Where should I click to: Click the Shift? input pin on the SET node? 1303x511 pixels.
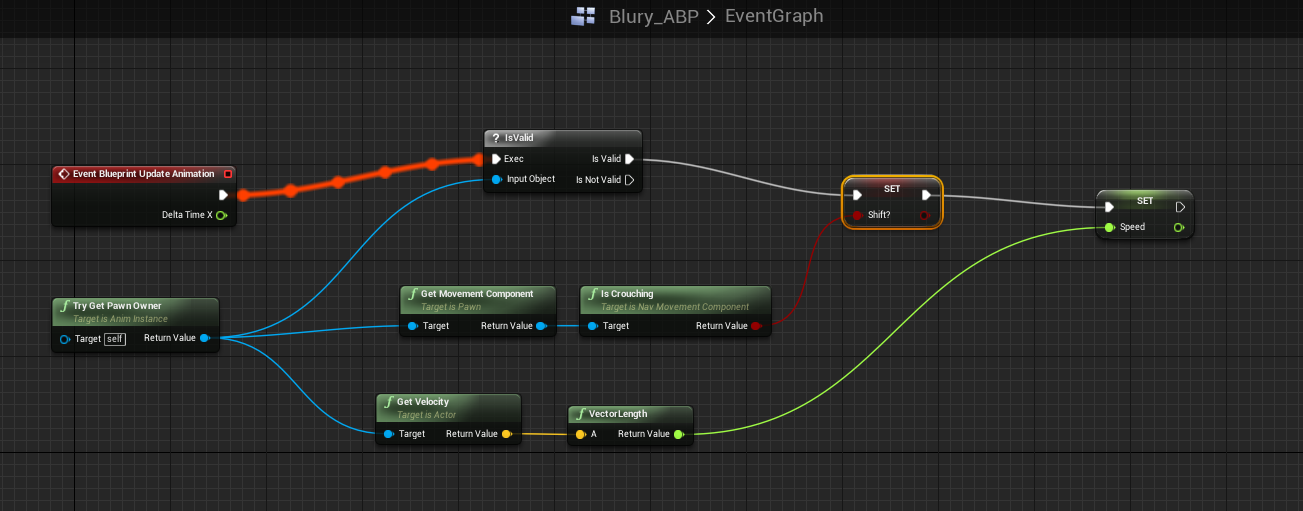coord(858,215)
